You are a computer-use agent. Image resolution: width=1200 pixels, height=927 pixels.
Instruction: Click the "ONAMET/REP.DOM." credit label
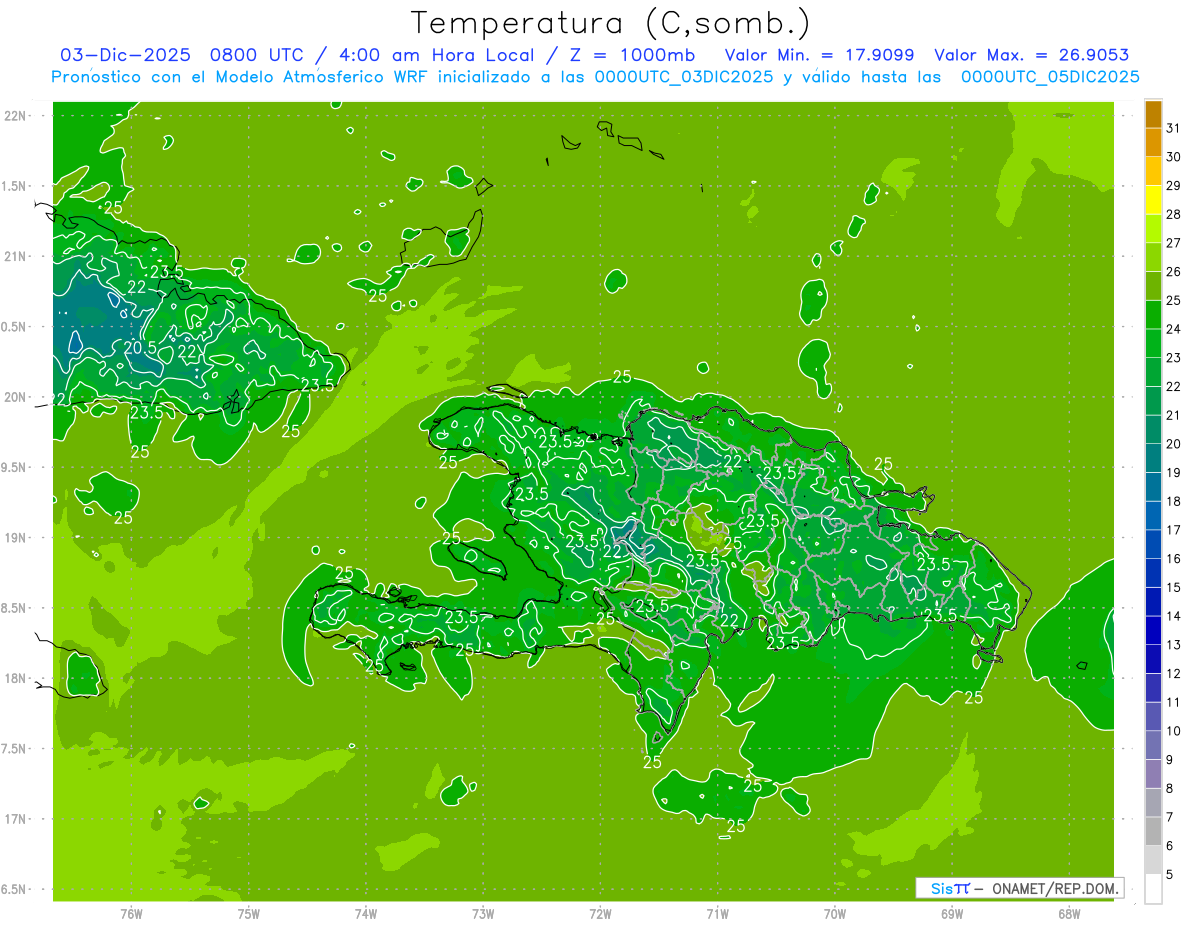tap(1055, 889)
